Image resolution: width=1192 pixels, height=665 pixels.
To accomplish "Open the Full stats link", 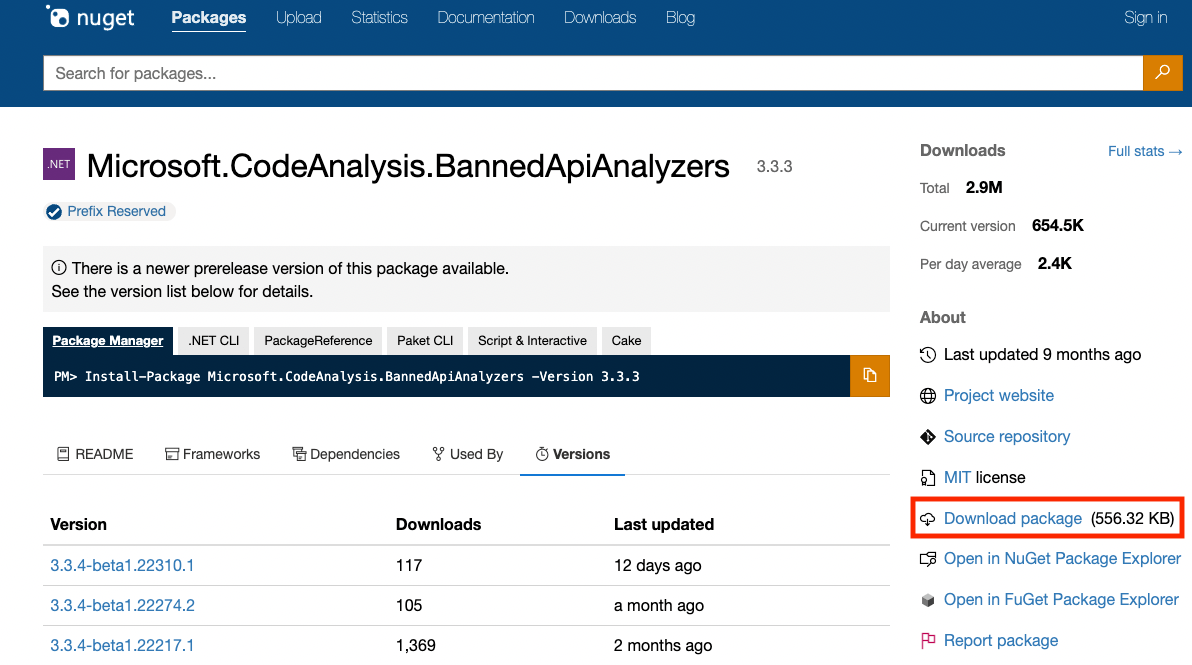I will pos(1145,151).
